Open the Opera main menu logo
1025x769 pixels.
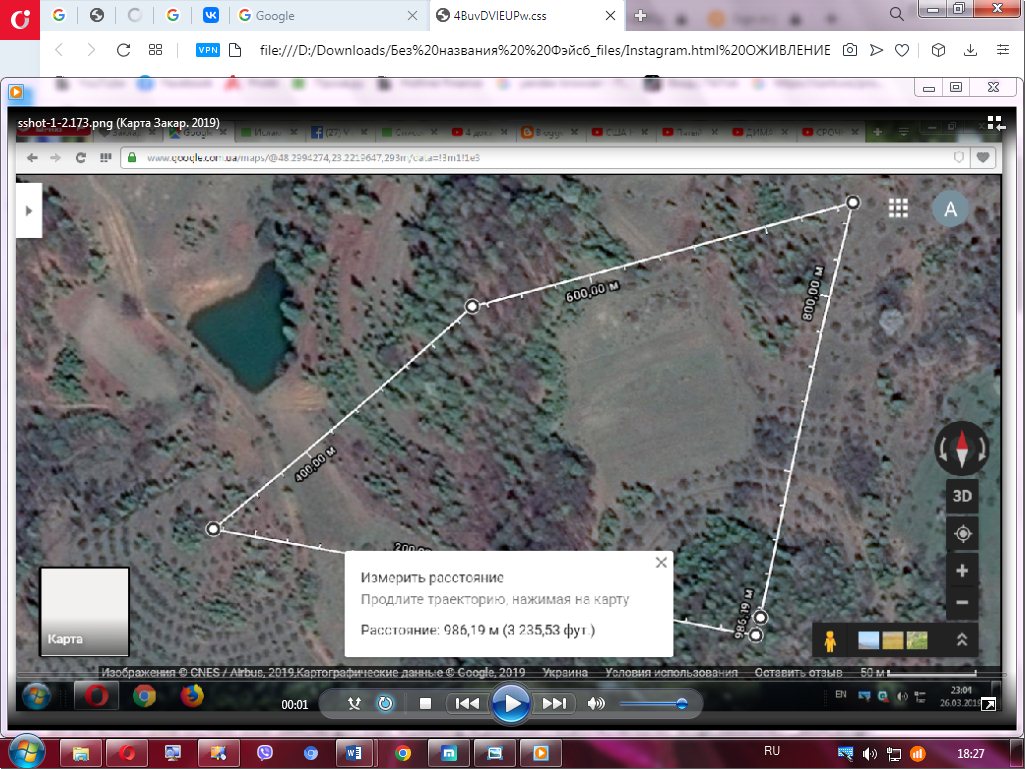[x=20, y=19]
